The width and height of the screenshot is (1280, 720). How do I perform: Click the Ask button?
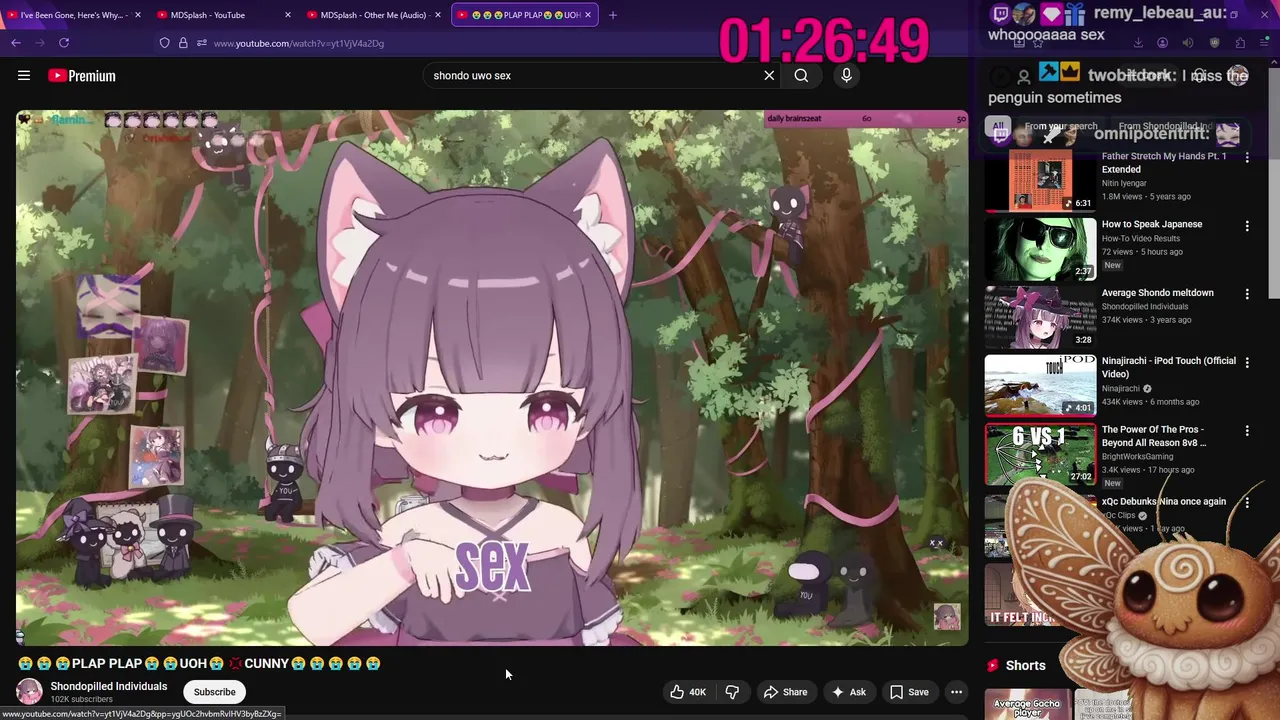(848, 692)
